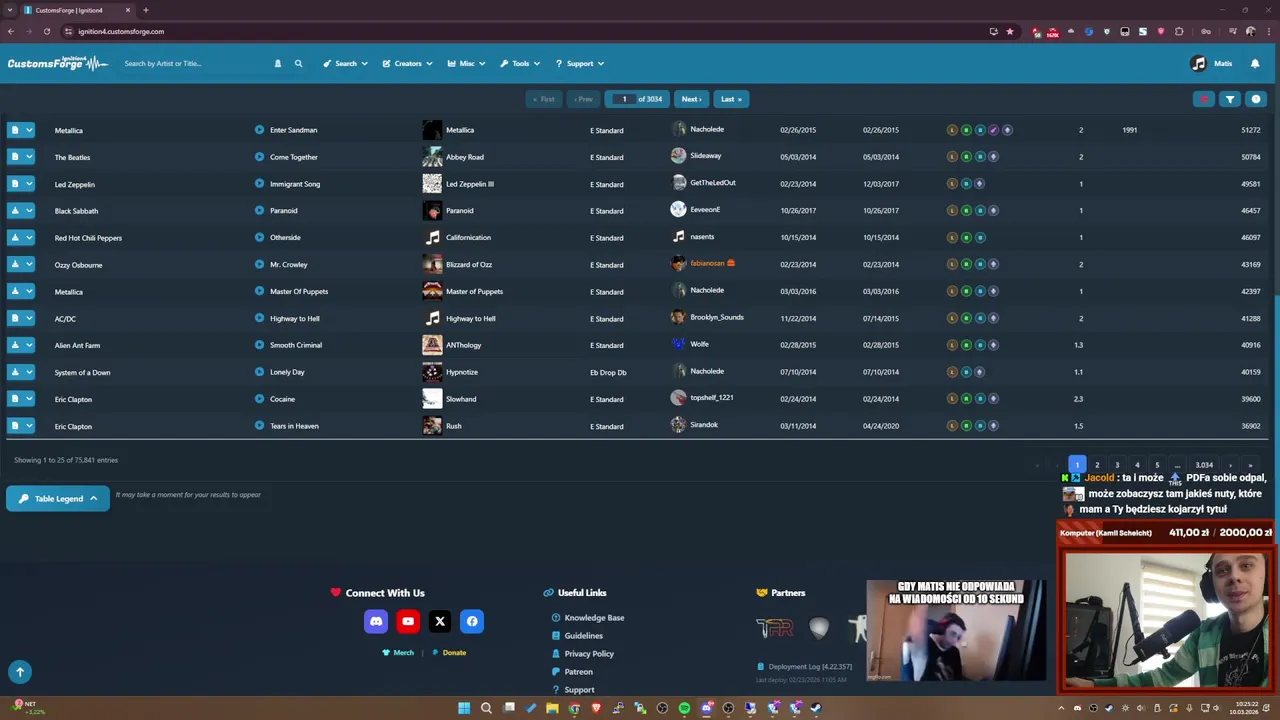Switch to the CustomsForge browser tab
This screenshot has height=720, width=1280.
76,10
